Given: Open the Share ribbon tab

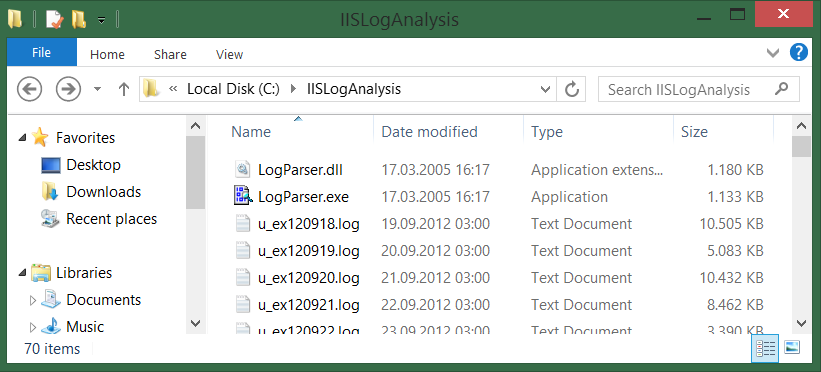Looking at the screenshot, I should coord(170,54).
